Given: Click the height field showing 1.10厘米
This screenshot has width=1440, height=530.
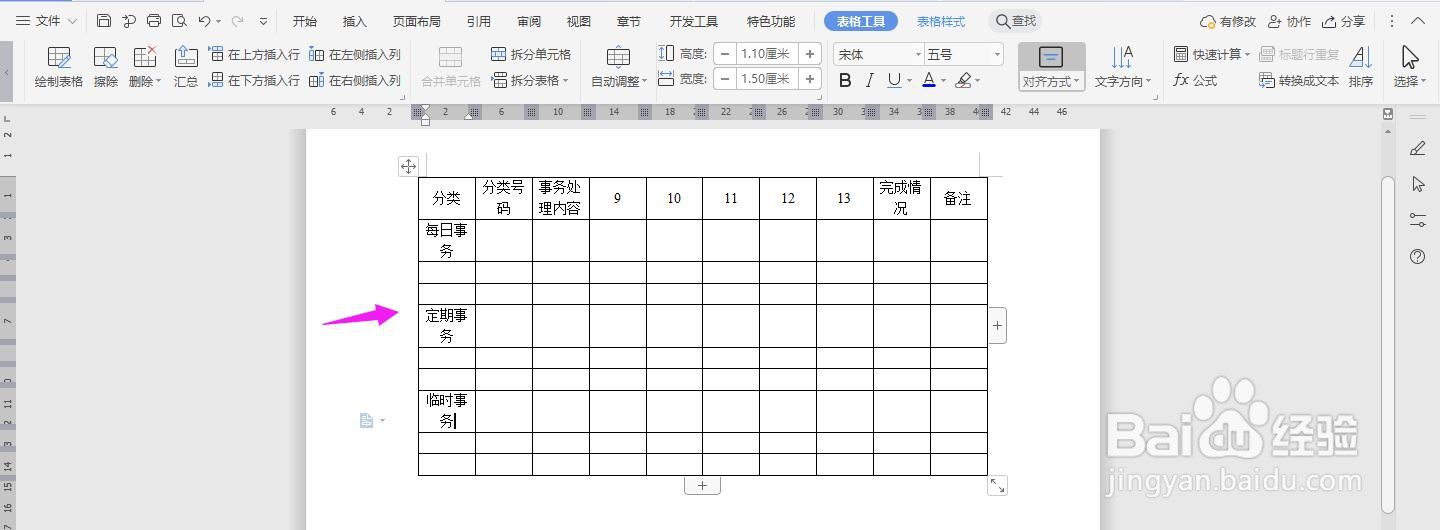Looking at the screenshot, I should pyautogui.click(x=767, y=54).
